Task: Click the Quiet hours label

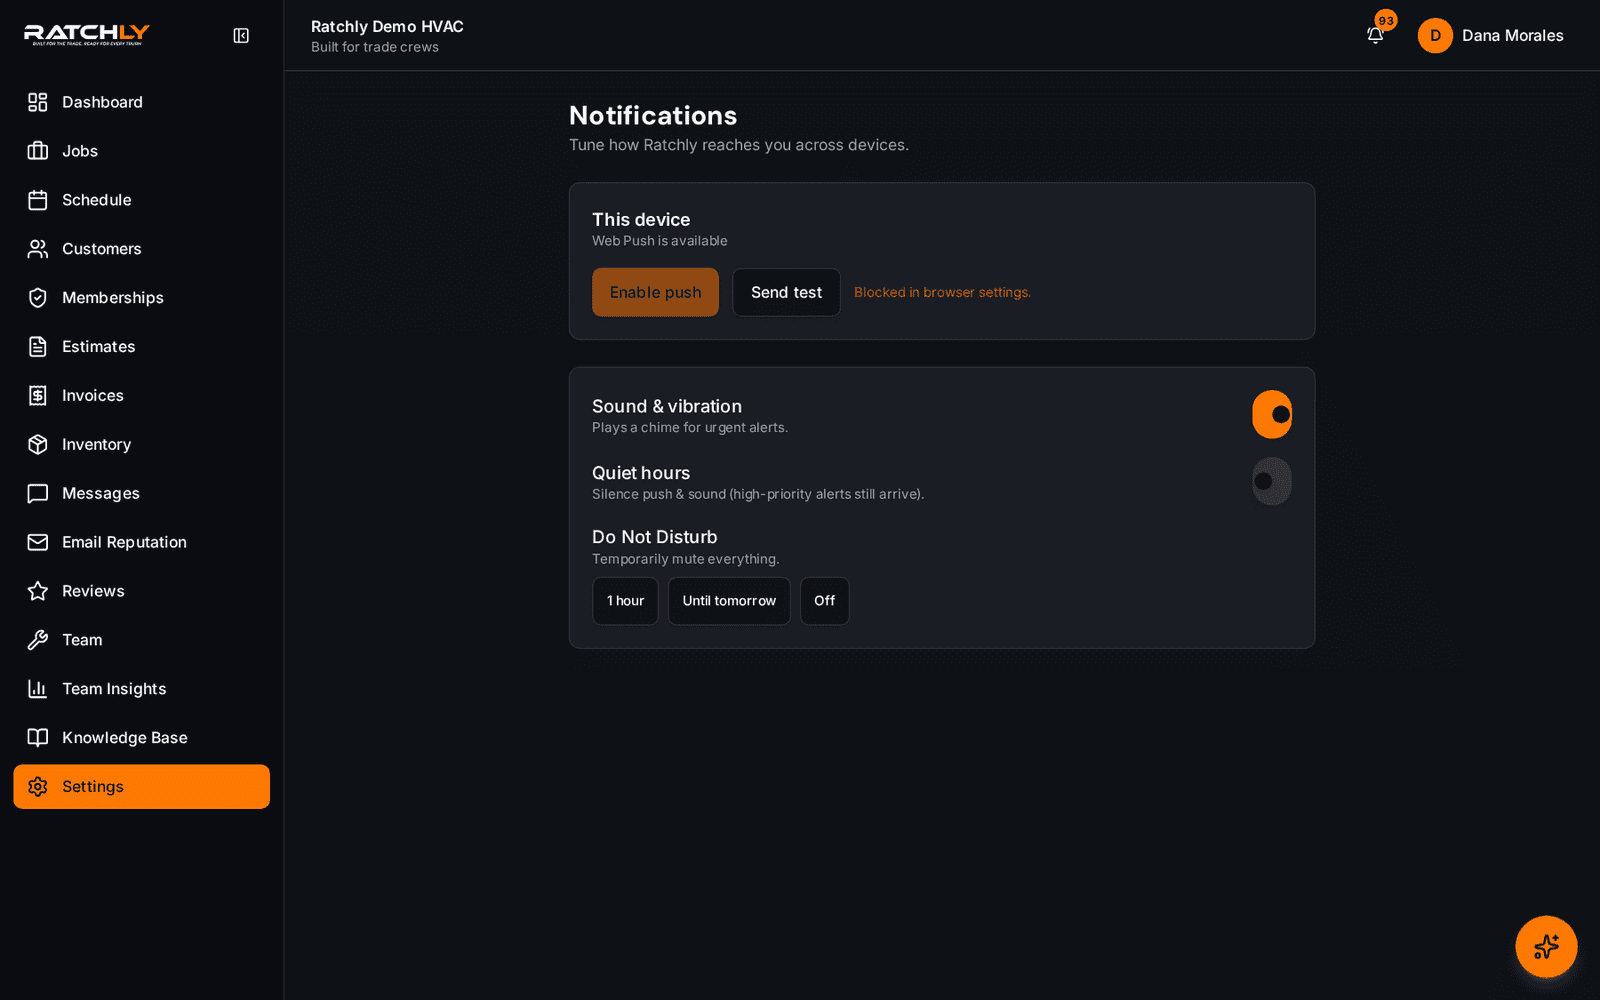Action: (641, 473)
